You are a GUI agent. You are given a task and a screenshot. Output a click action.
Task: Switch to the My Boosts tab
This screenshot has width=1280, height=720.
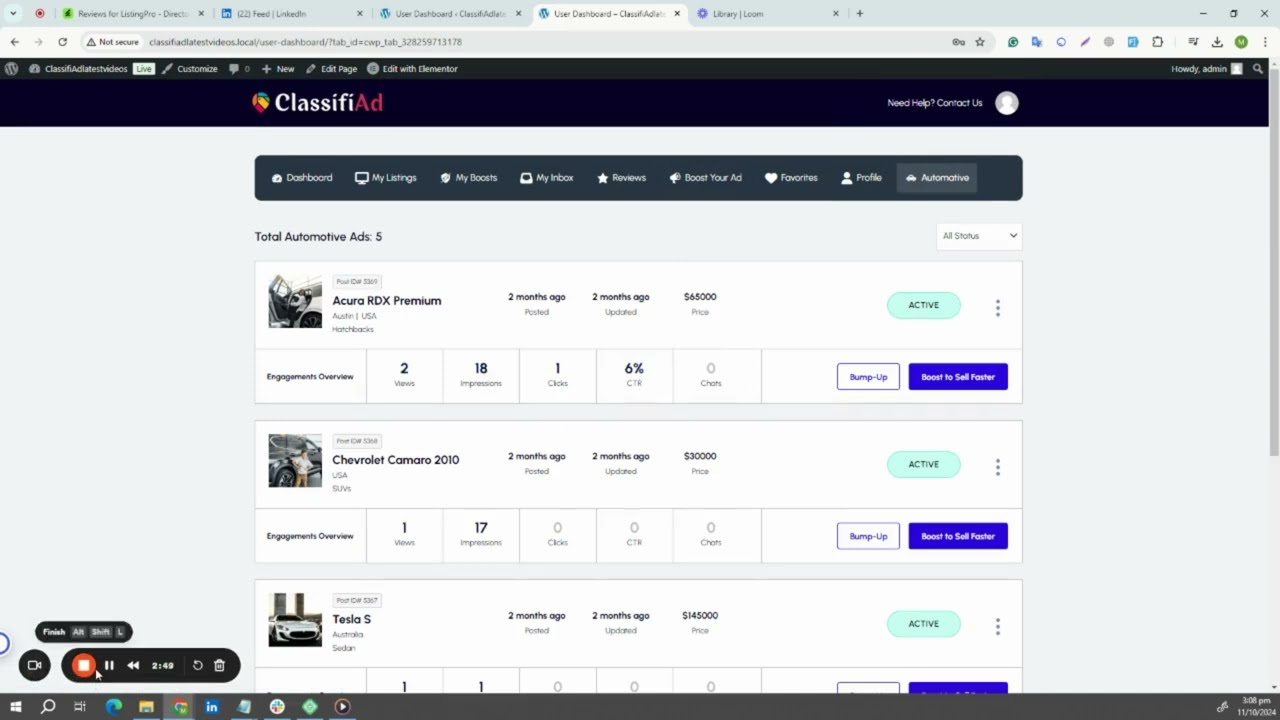(468, 178)
